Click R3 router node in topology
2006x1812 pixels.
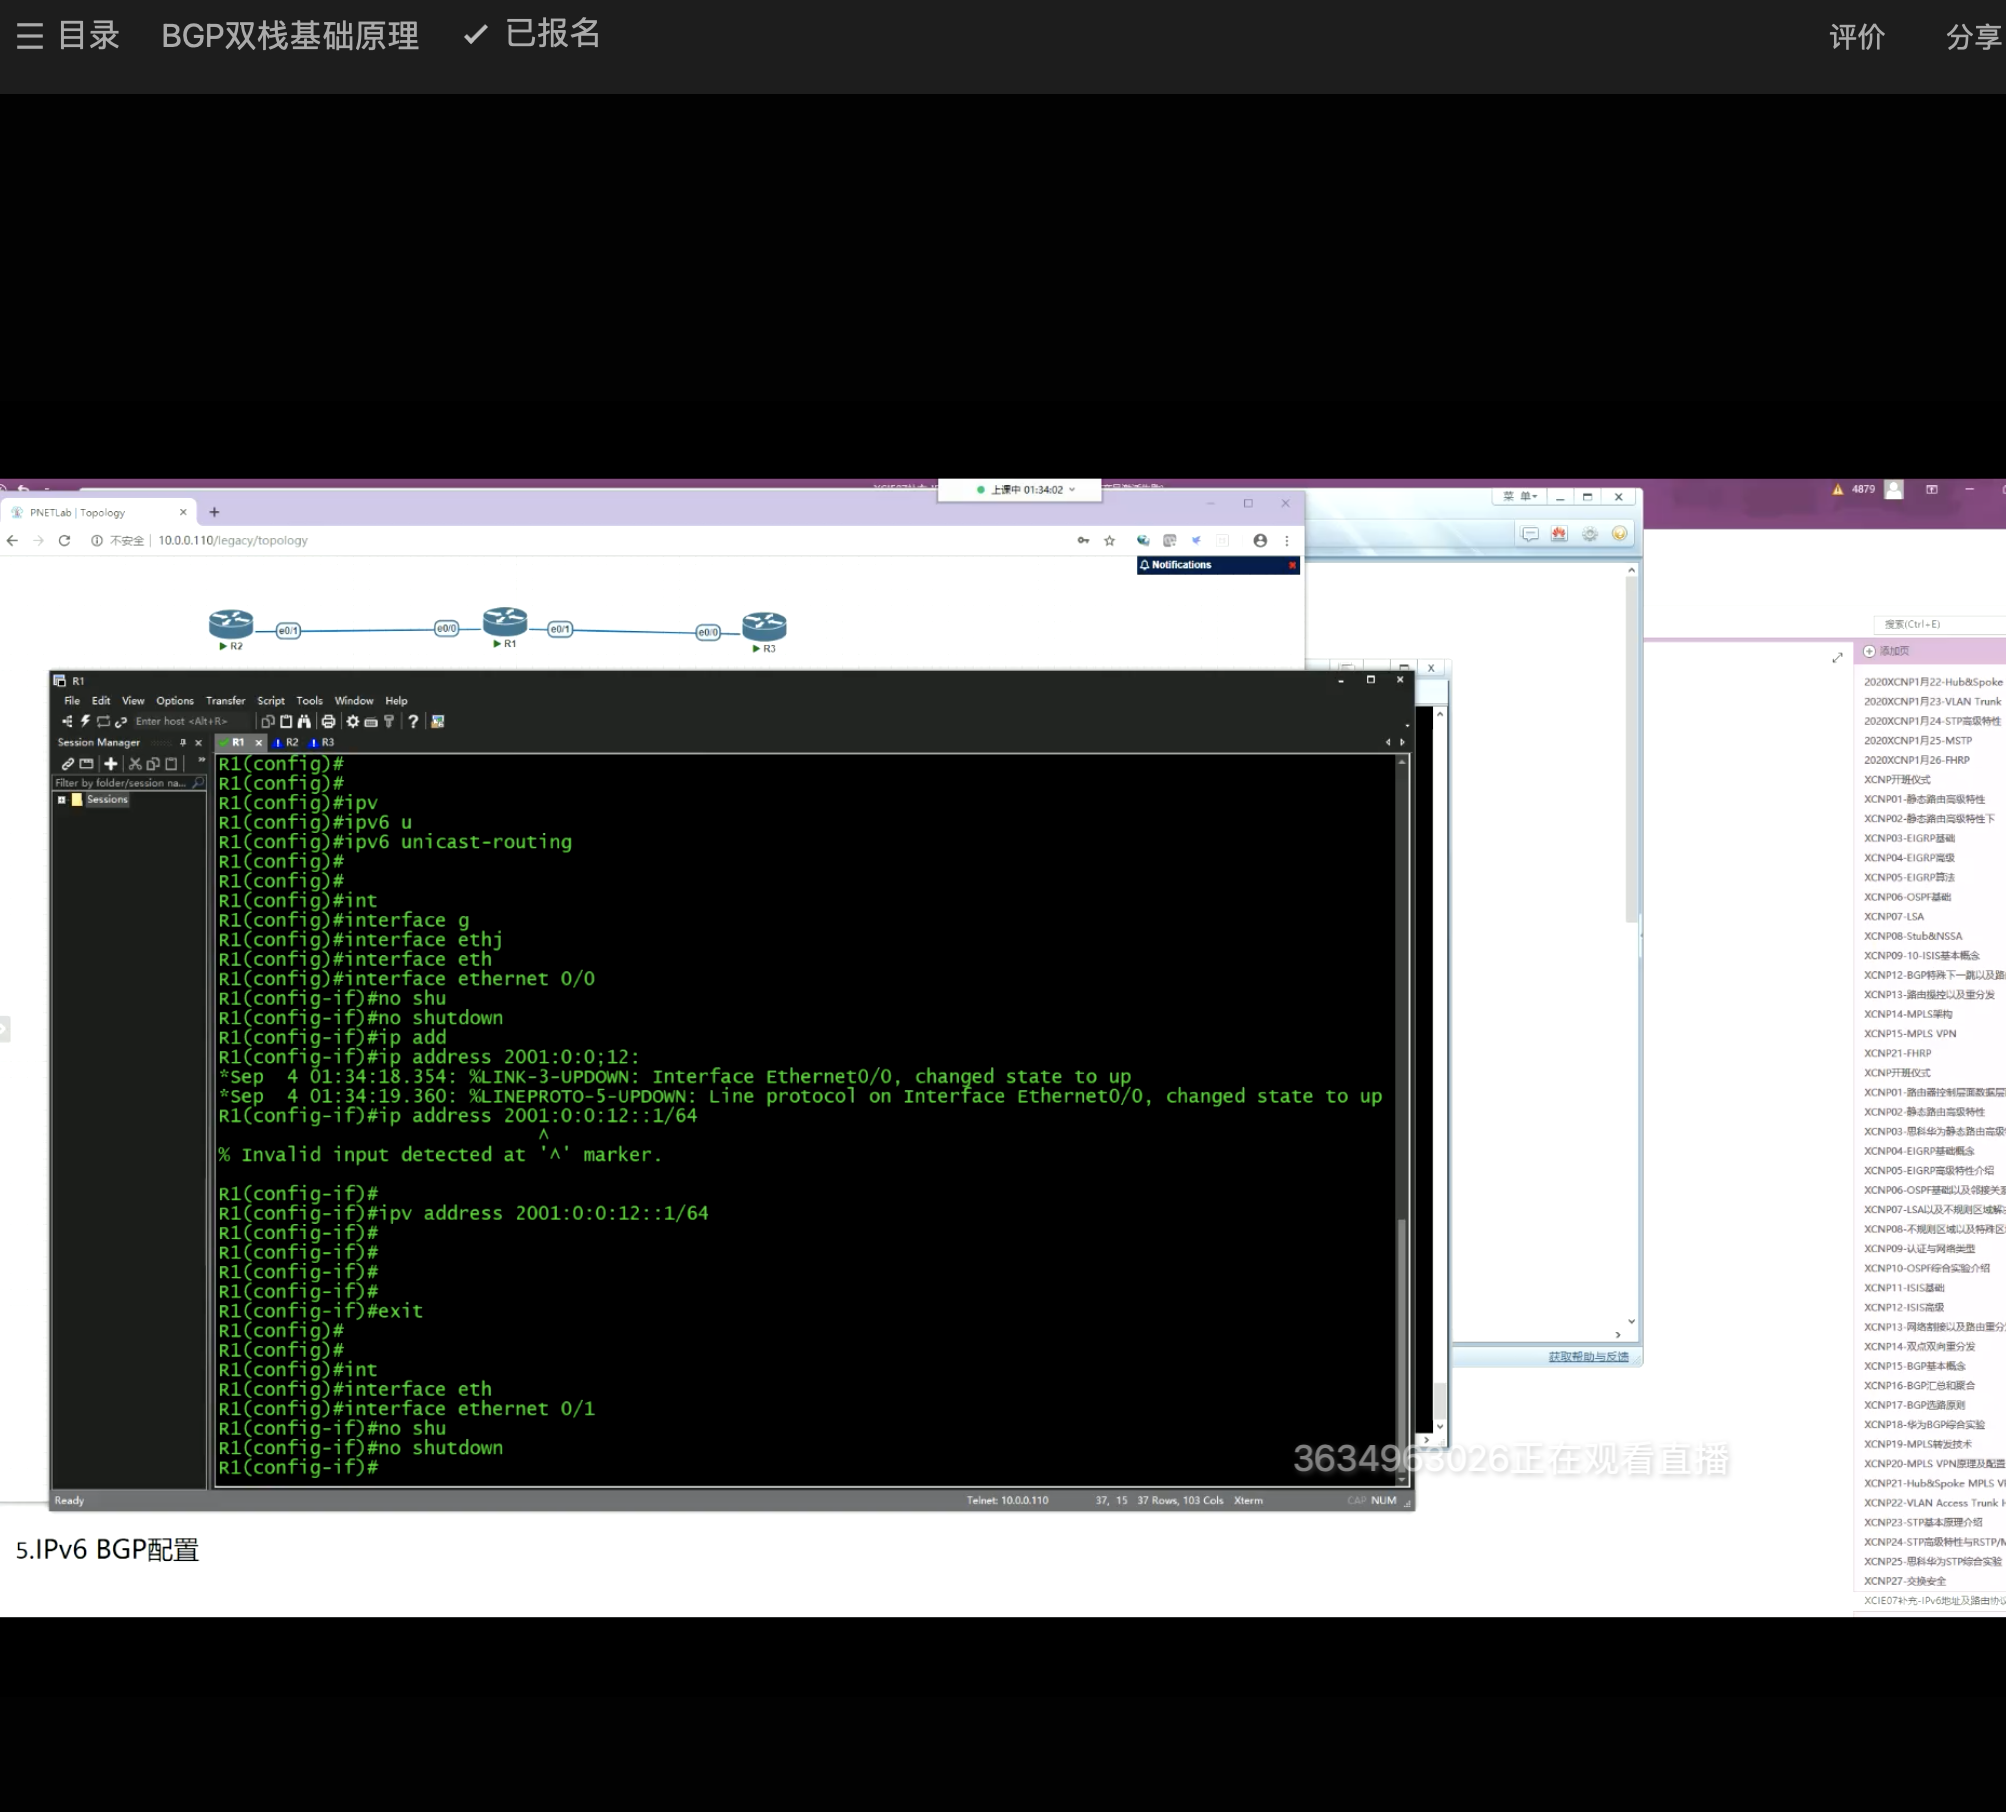(x=764, y=627)
